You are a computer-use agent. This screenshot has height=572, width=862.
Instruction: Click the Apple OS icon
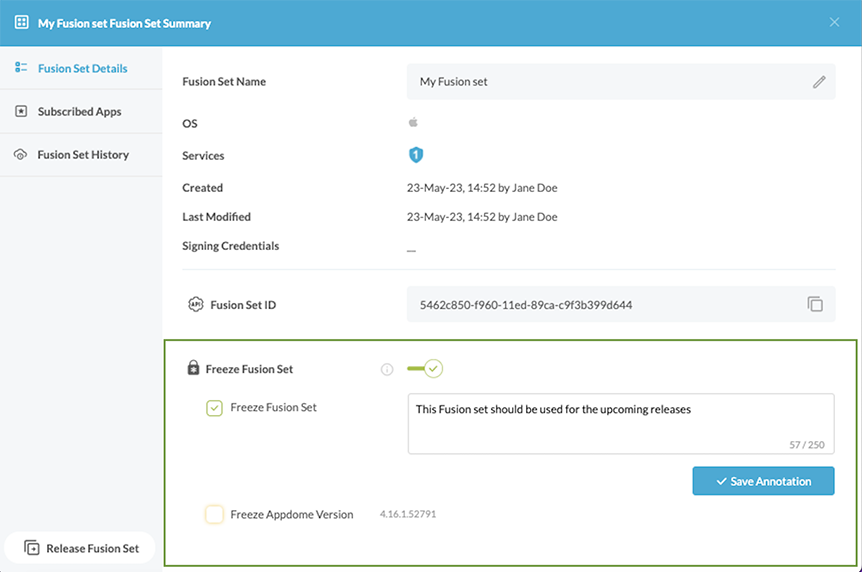click(x=413, y=123)
